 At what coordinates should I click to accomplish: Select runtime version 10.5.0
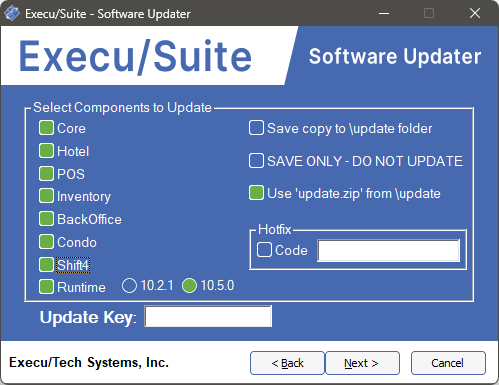point(189,286)
